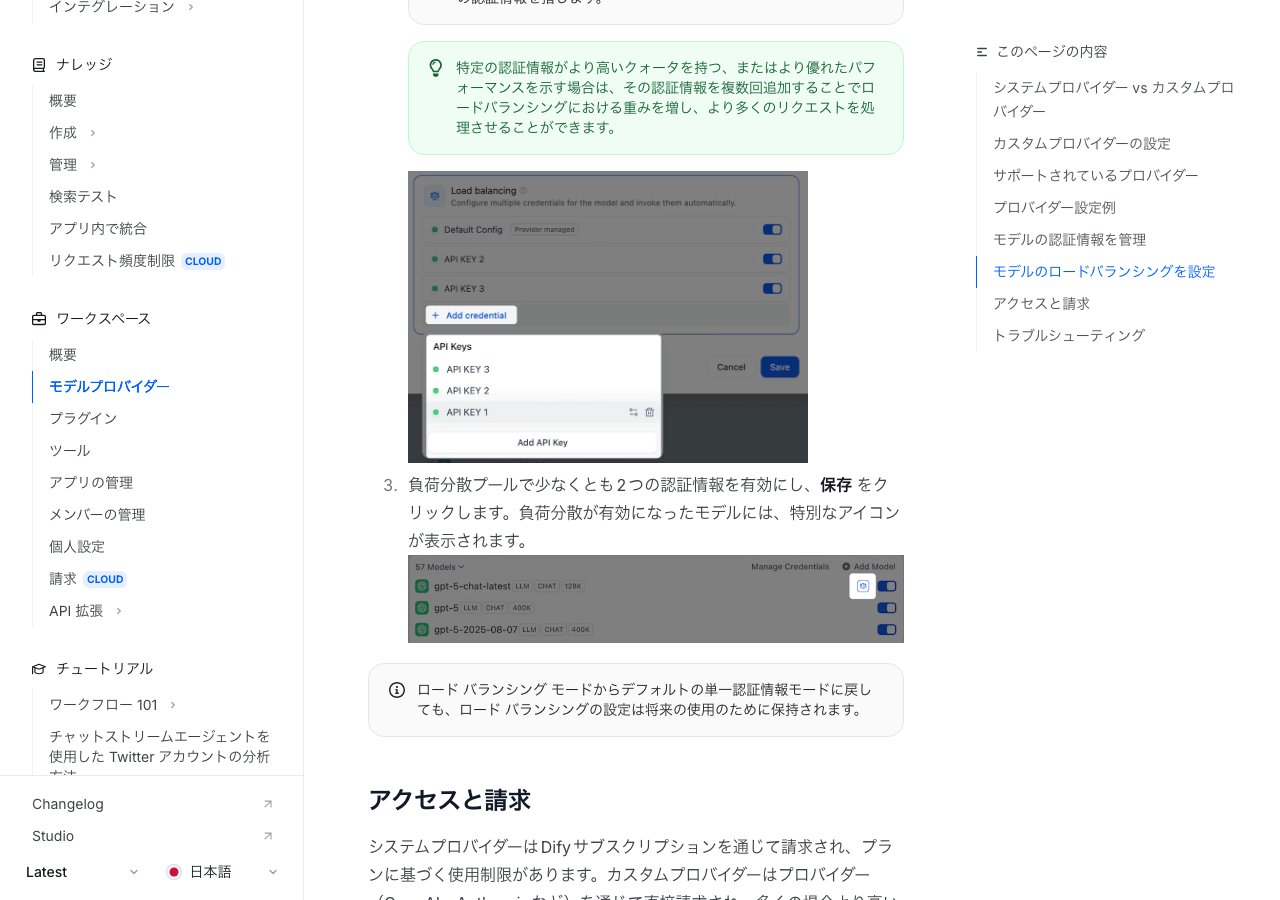The height and width of the screenshot is (900, 1280).
Task: Open the Latest version dropdown
Action: click(82, 872)
